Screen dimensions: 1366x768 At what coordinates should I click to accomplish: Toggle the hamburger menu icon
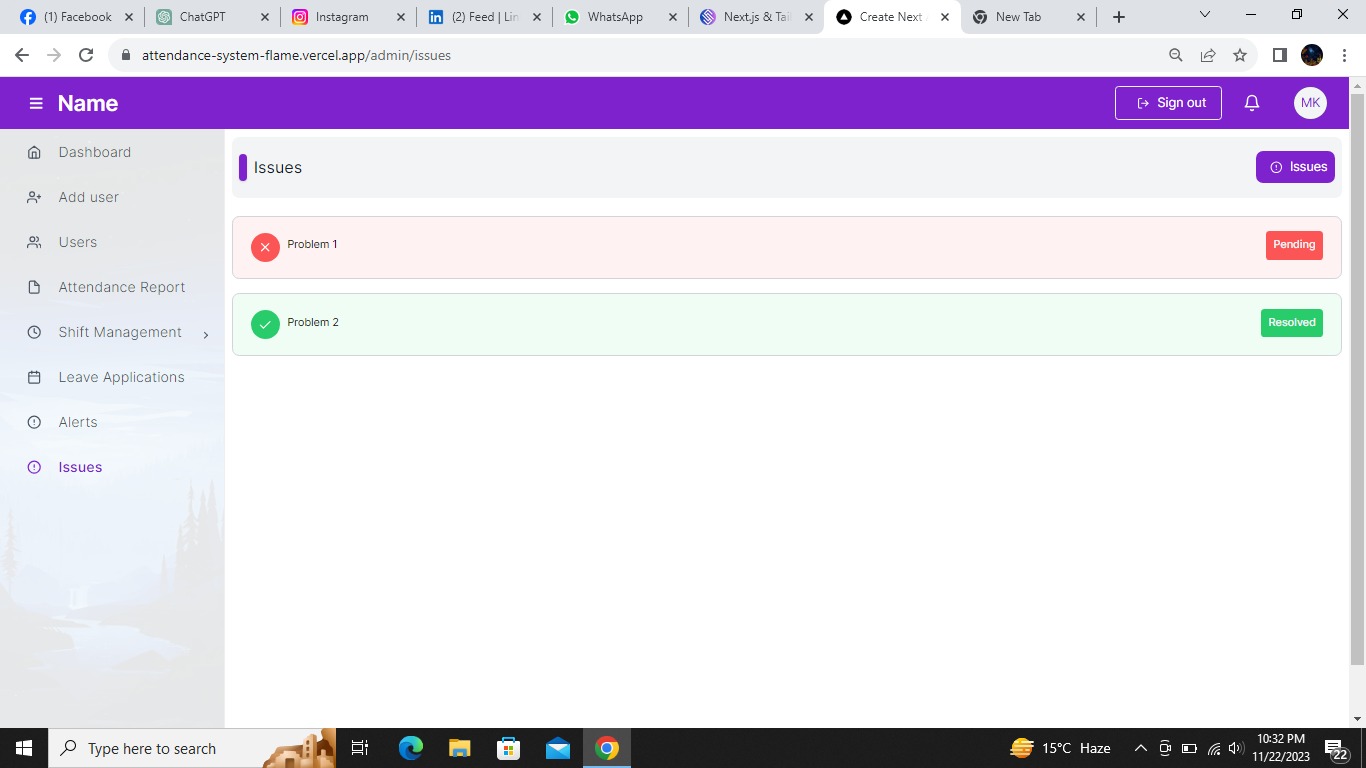36,103
